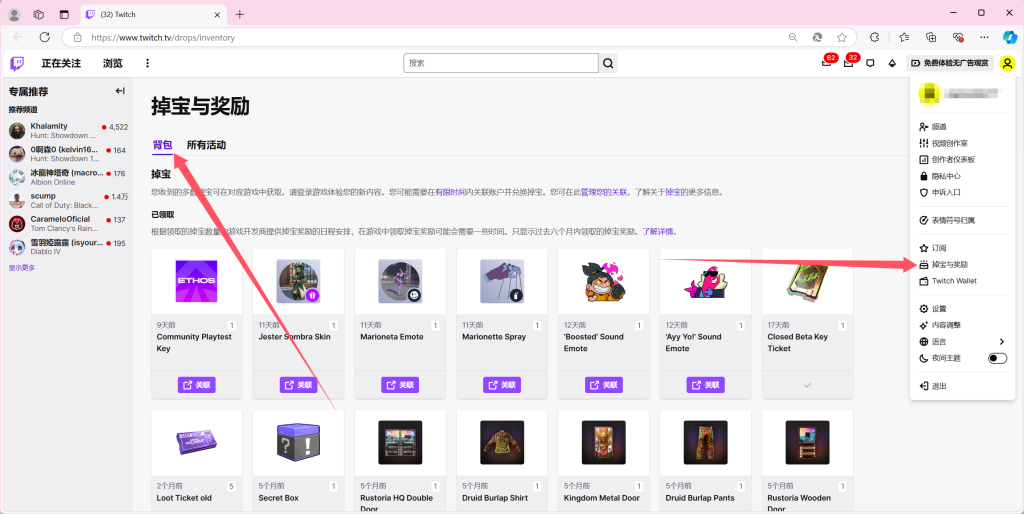Click the browser profile icon at top left
This screenshot has width=1024, height=514.
click(x=14, y=14)
